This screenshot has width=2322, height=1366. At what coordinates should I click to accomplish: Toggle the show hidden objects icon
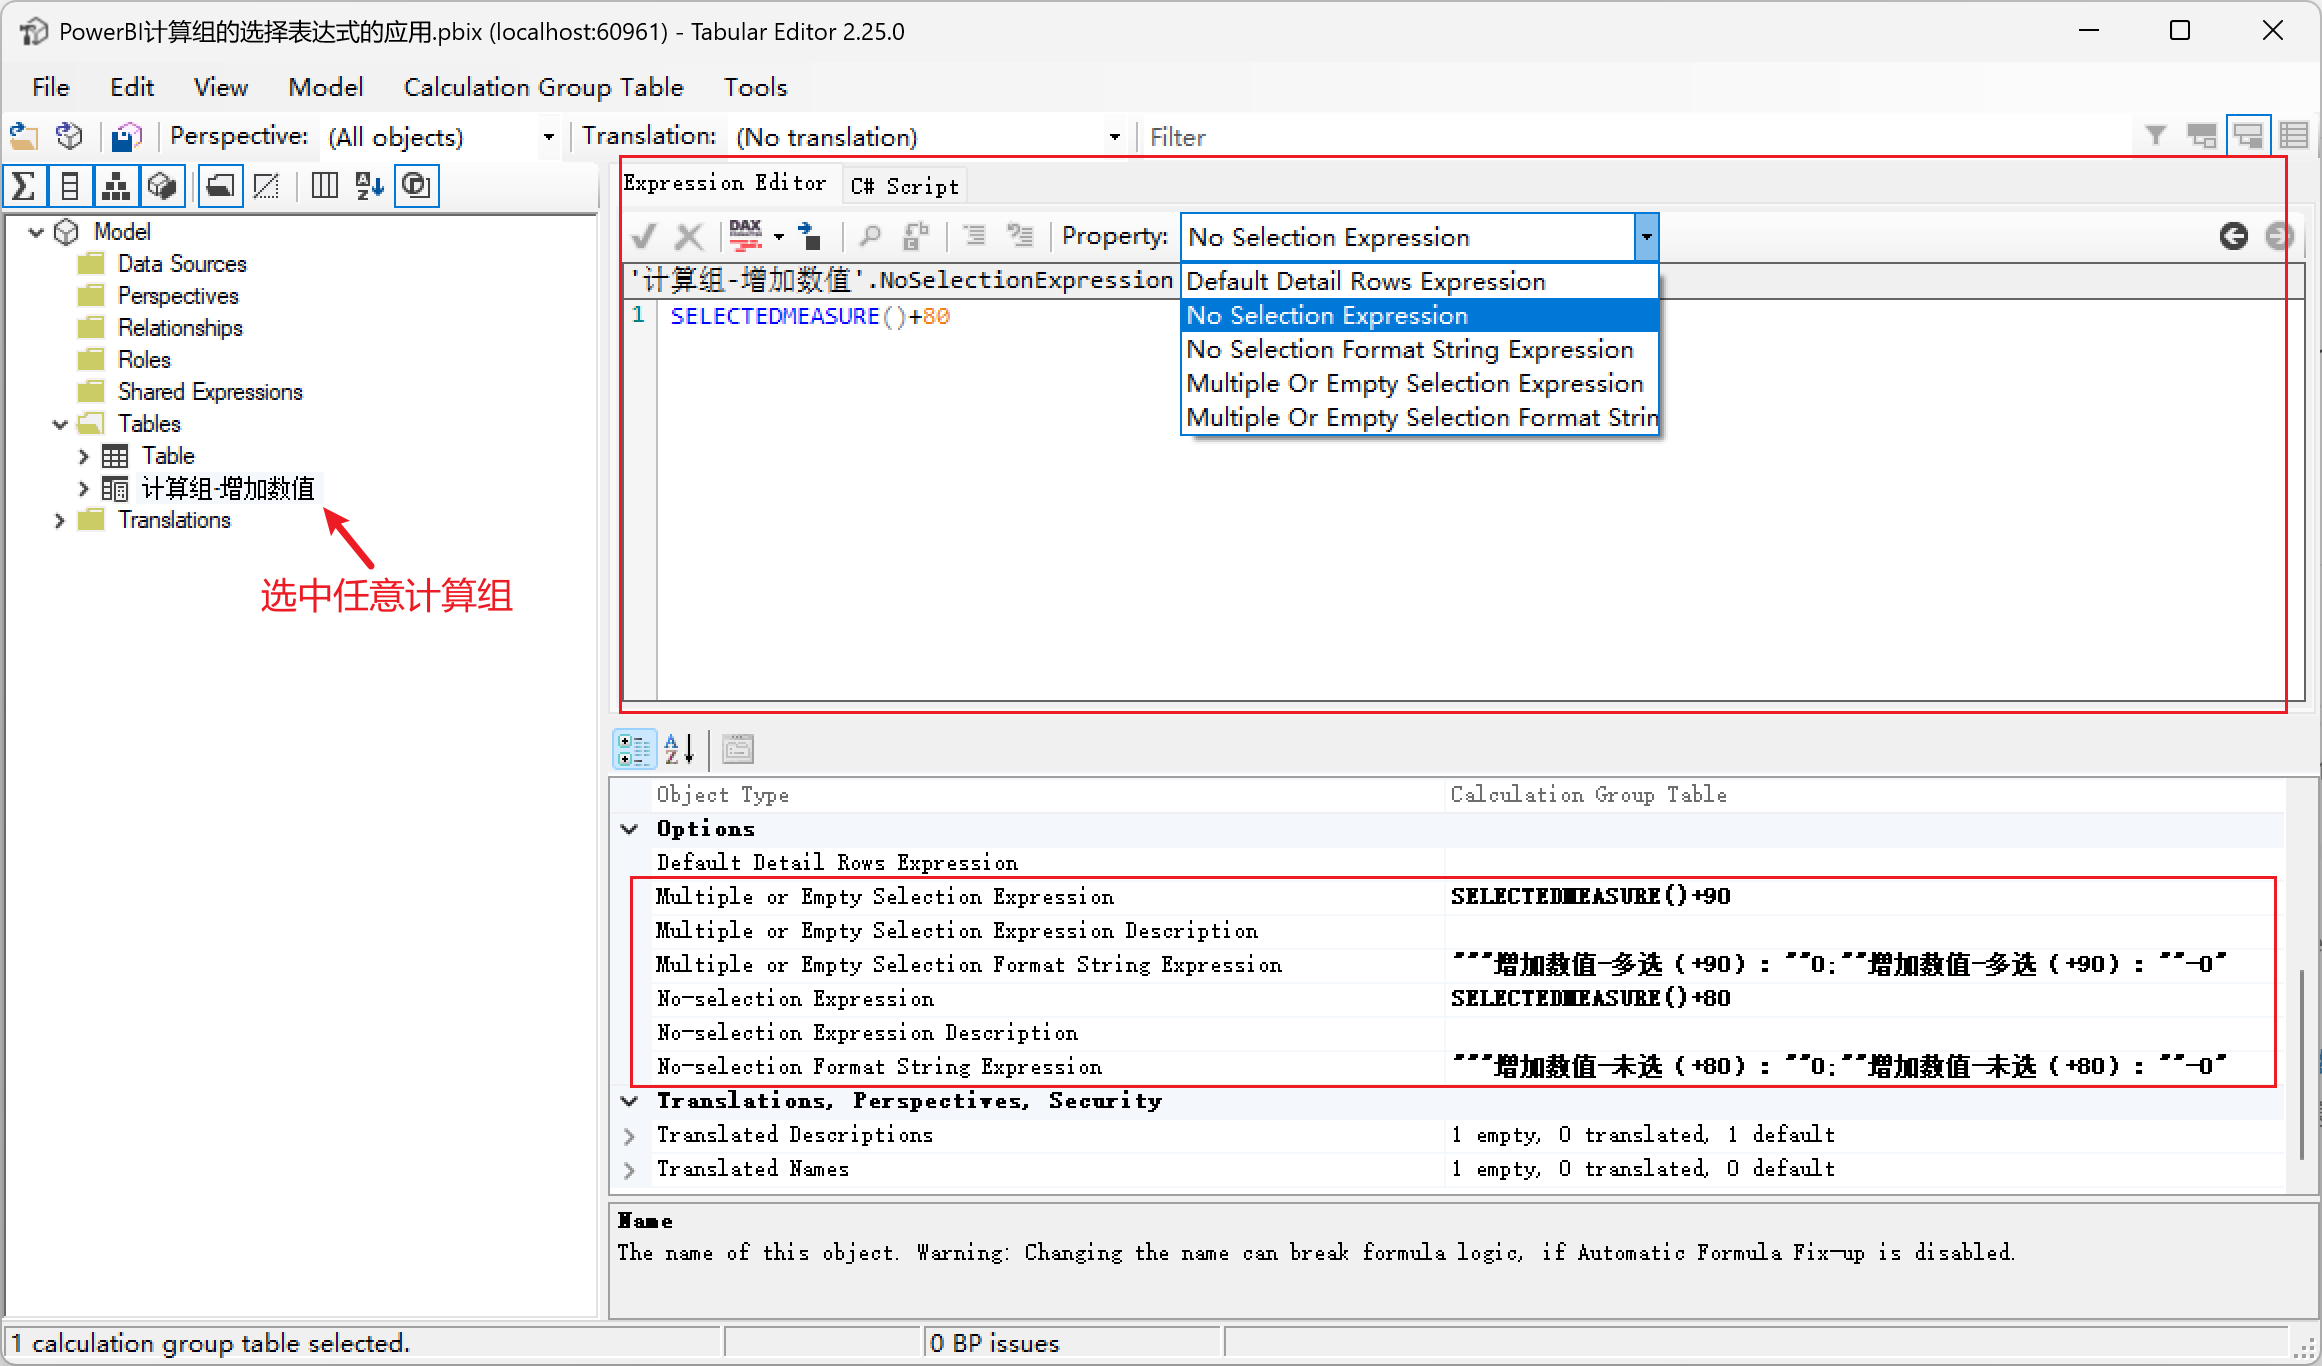coord(266,185)
